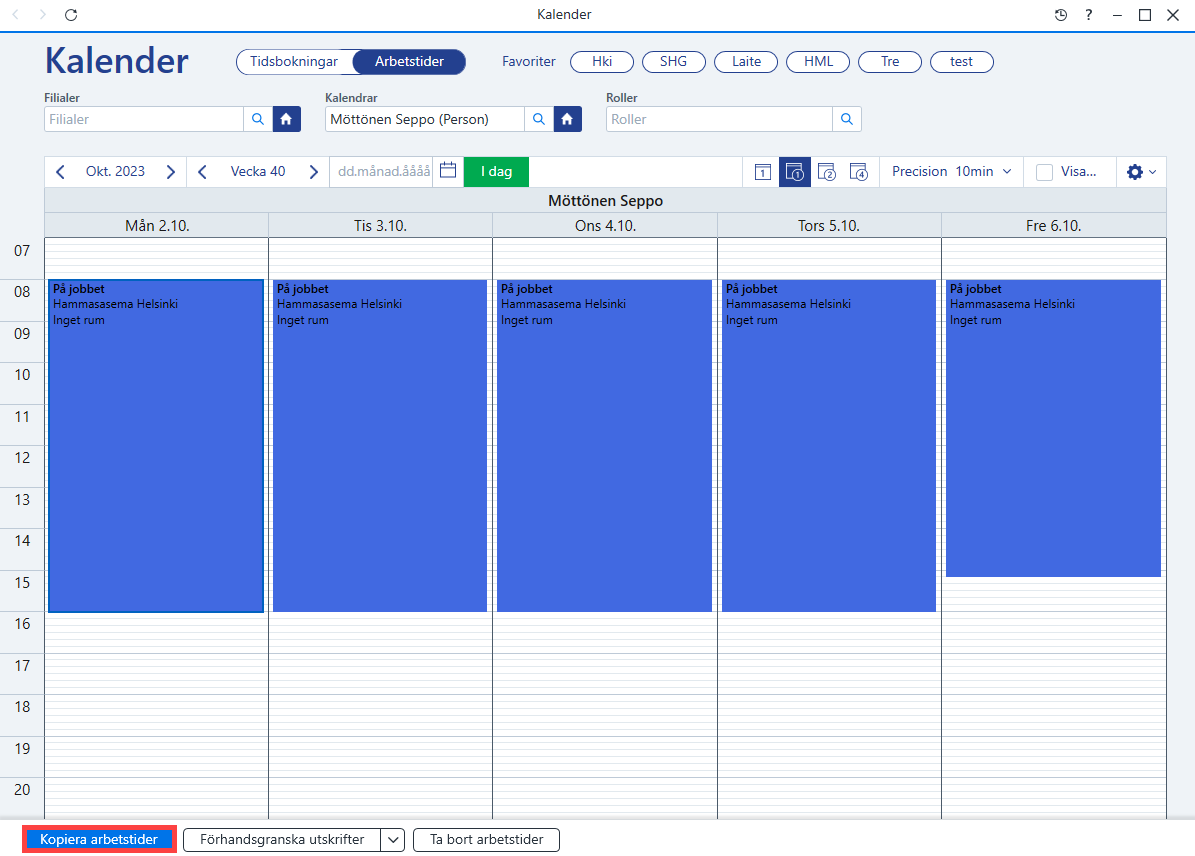
Task: Choose the SHG favorite
Action: click(674, 62)
